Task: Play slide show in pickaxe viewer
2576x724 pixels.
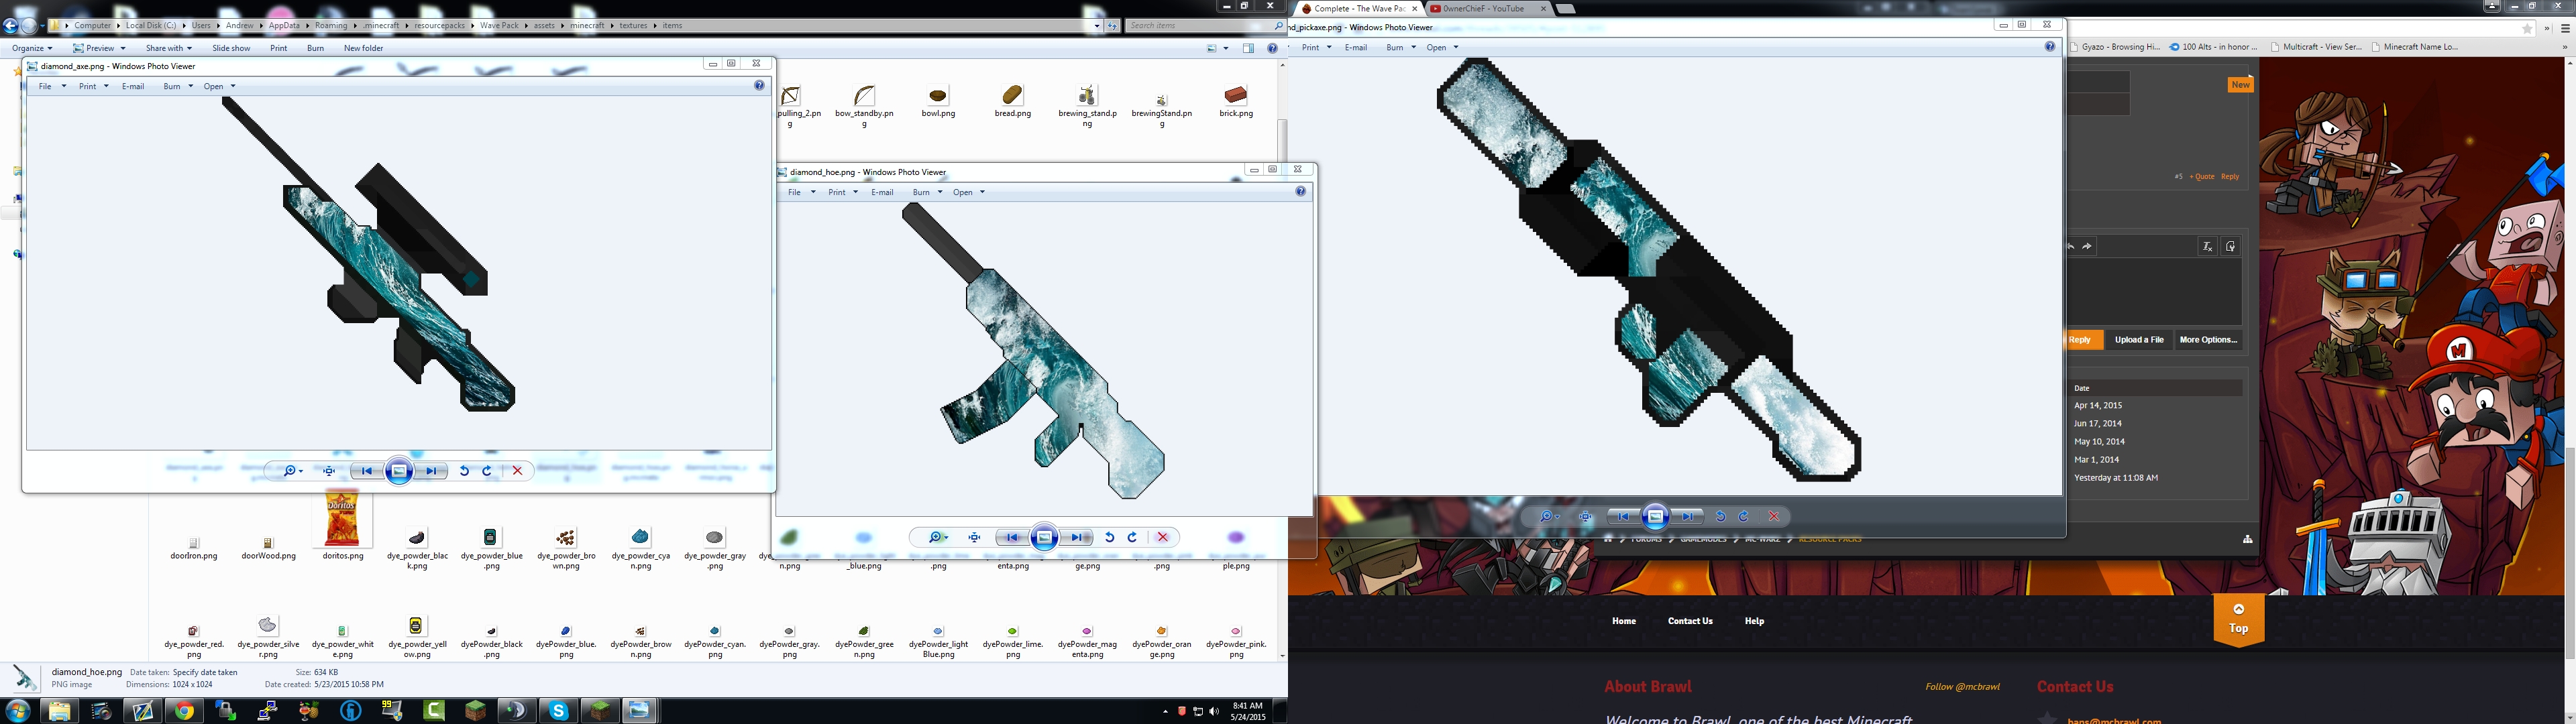Action: 1655,517
